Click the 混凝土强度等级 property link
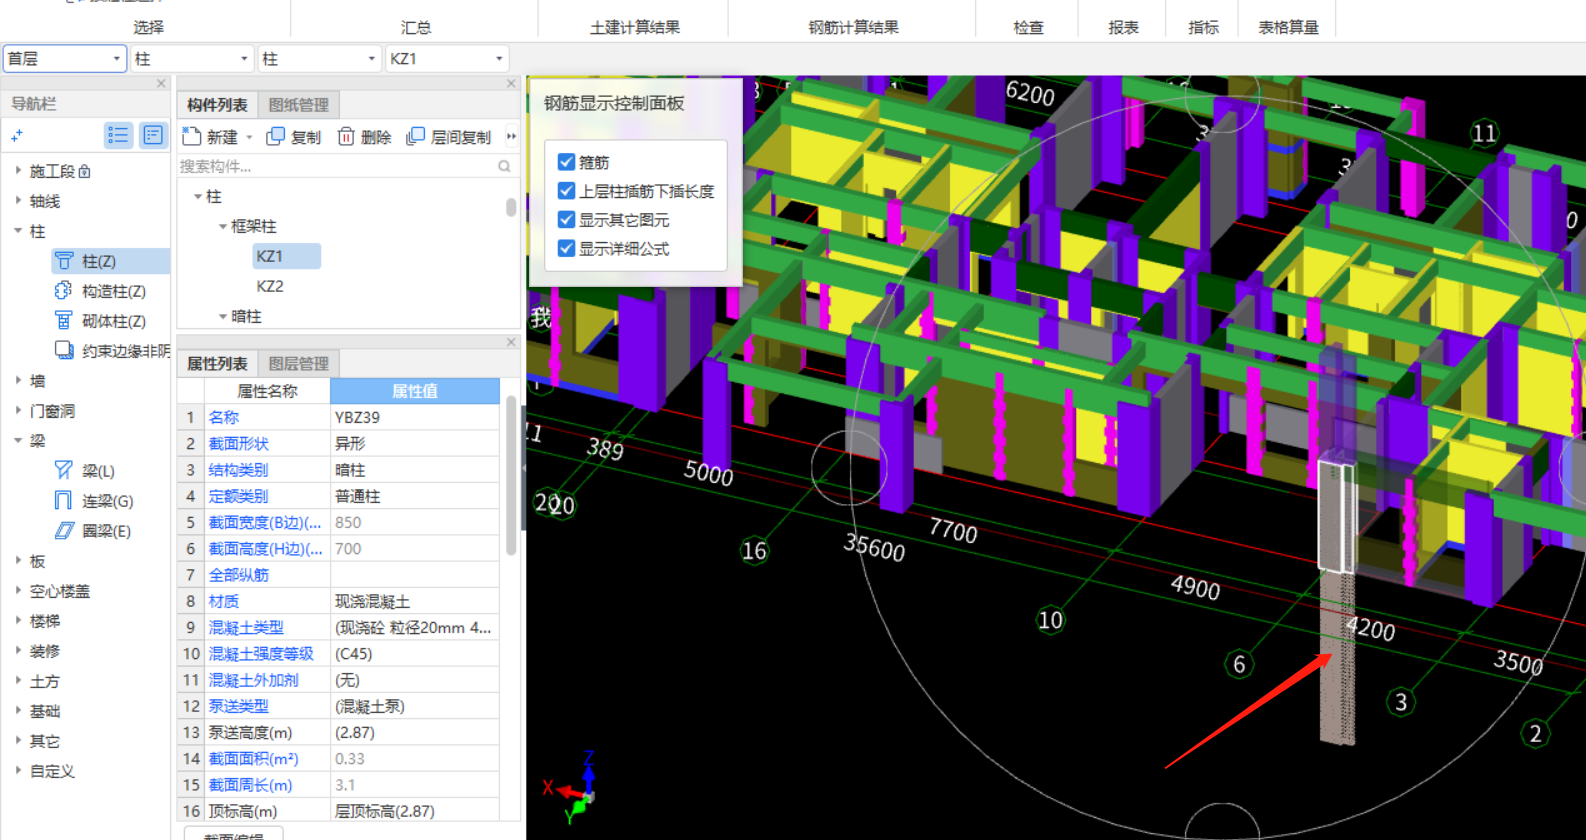The image size is (1586, 840). click(261, 654)
